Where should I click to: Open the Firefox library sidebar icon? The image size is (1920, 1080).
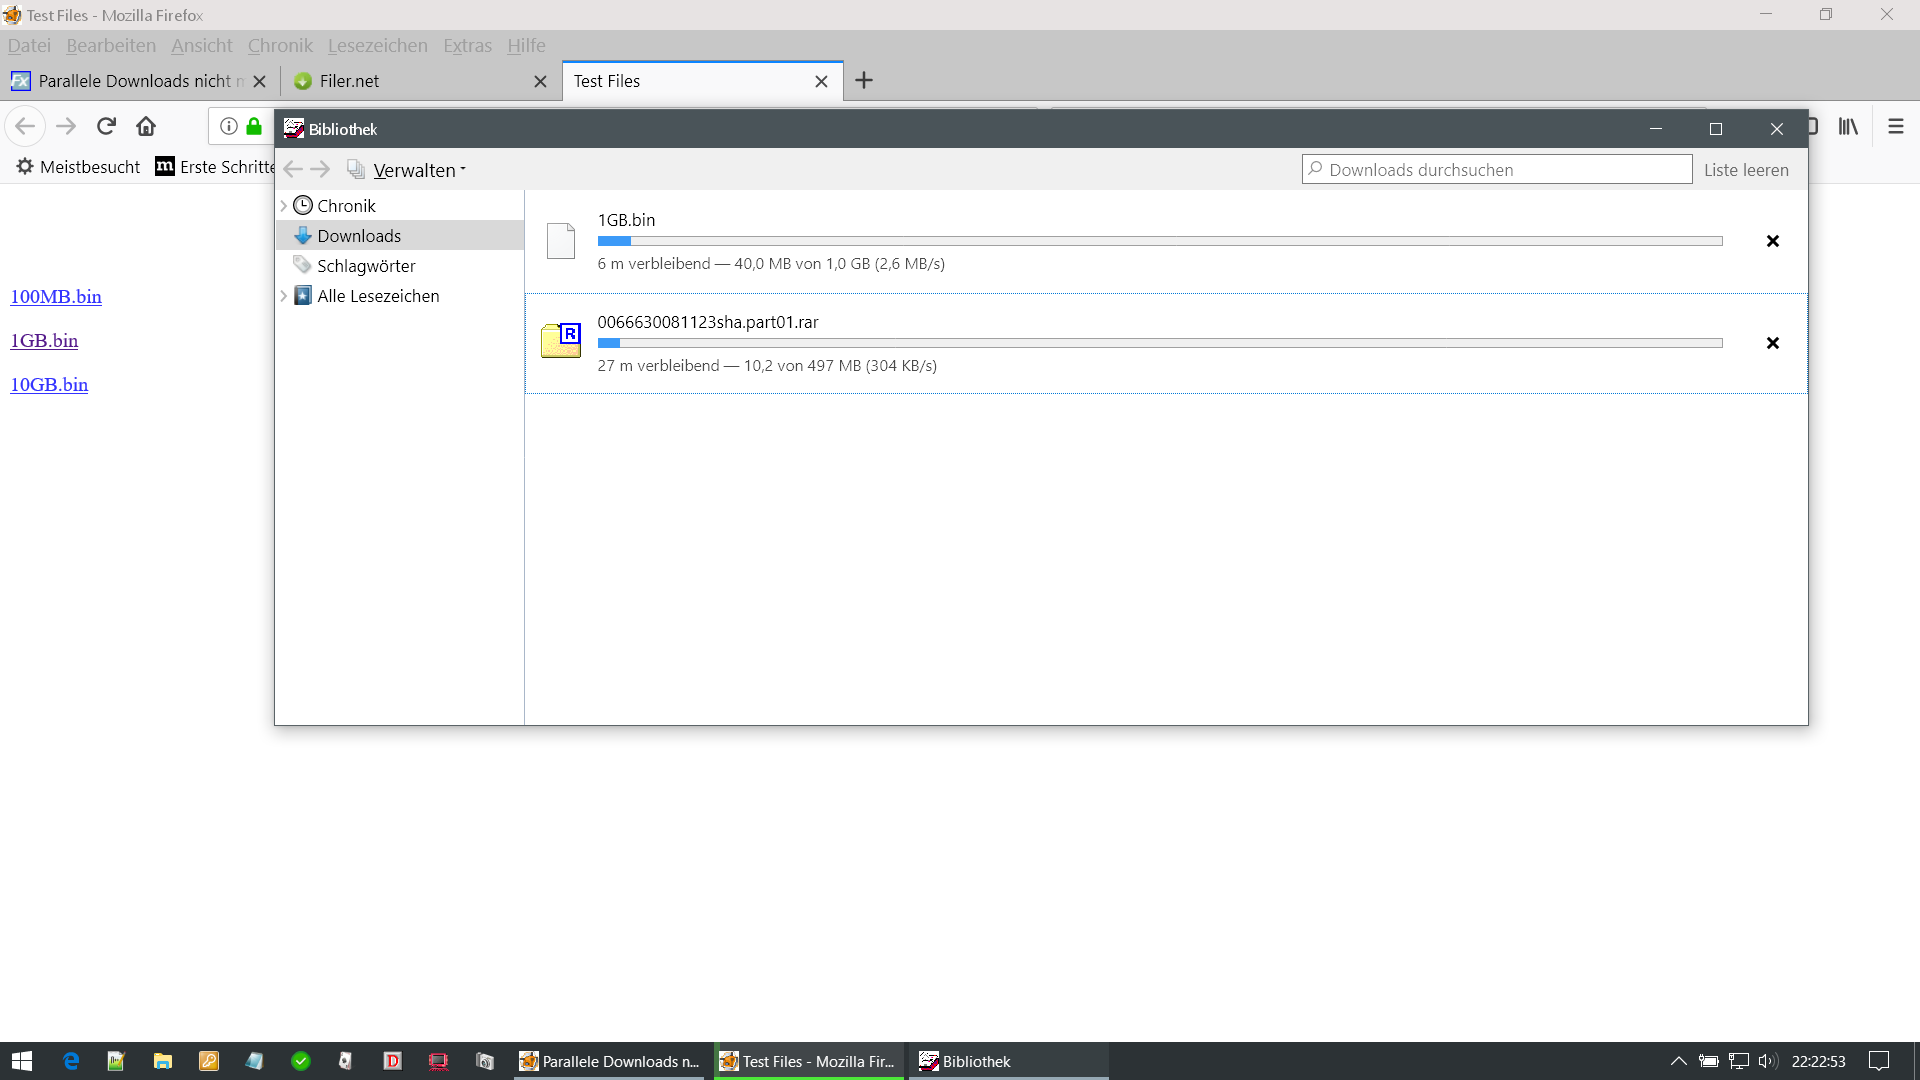1847,126
